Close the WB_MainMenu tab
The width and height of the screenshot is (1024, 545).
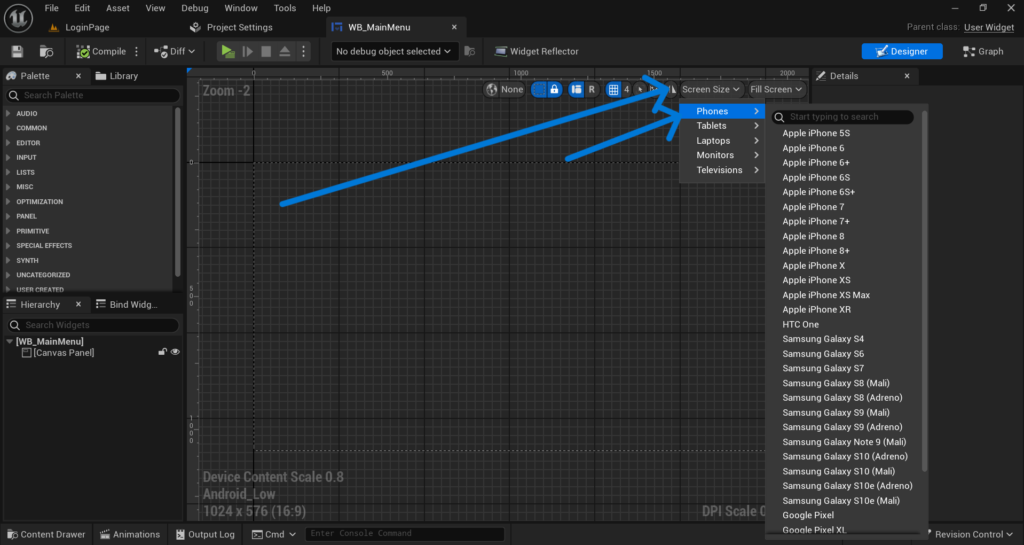tap(454, 27)
